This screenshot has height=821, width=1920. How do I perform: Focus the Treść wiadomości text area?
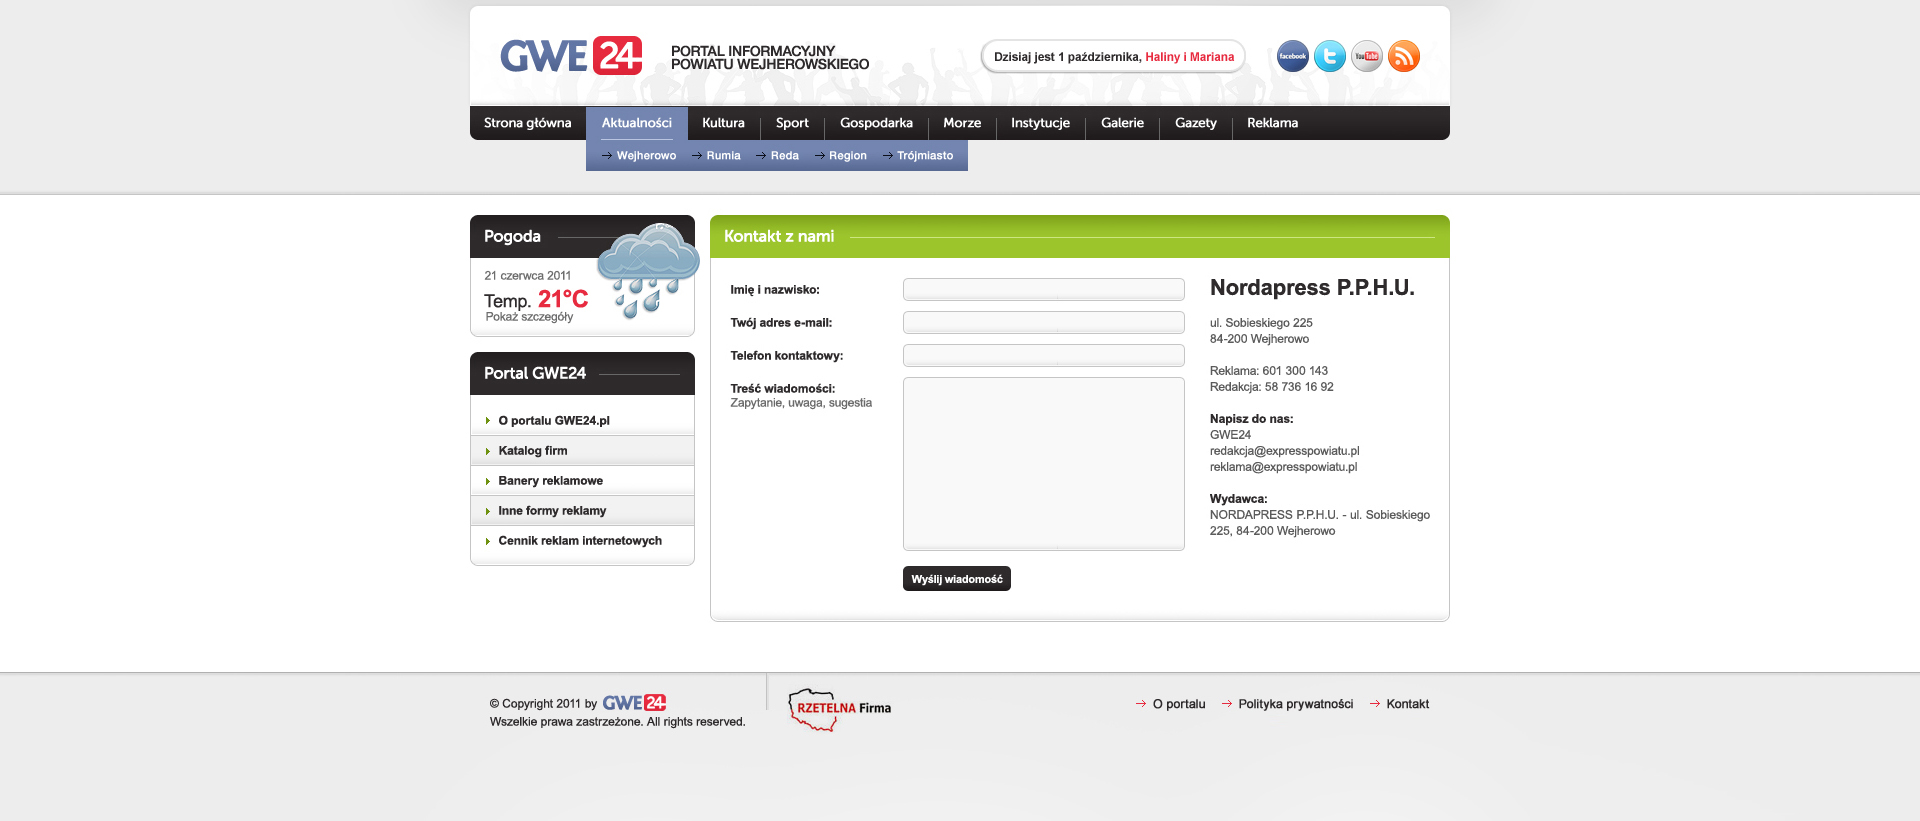pos(1043,464)
